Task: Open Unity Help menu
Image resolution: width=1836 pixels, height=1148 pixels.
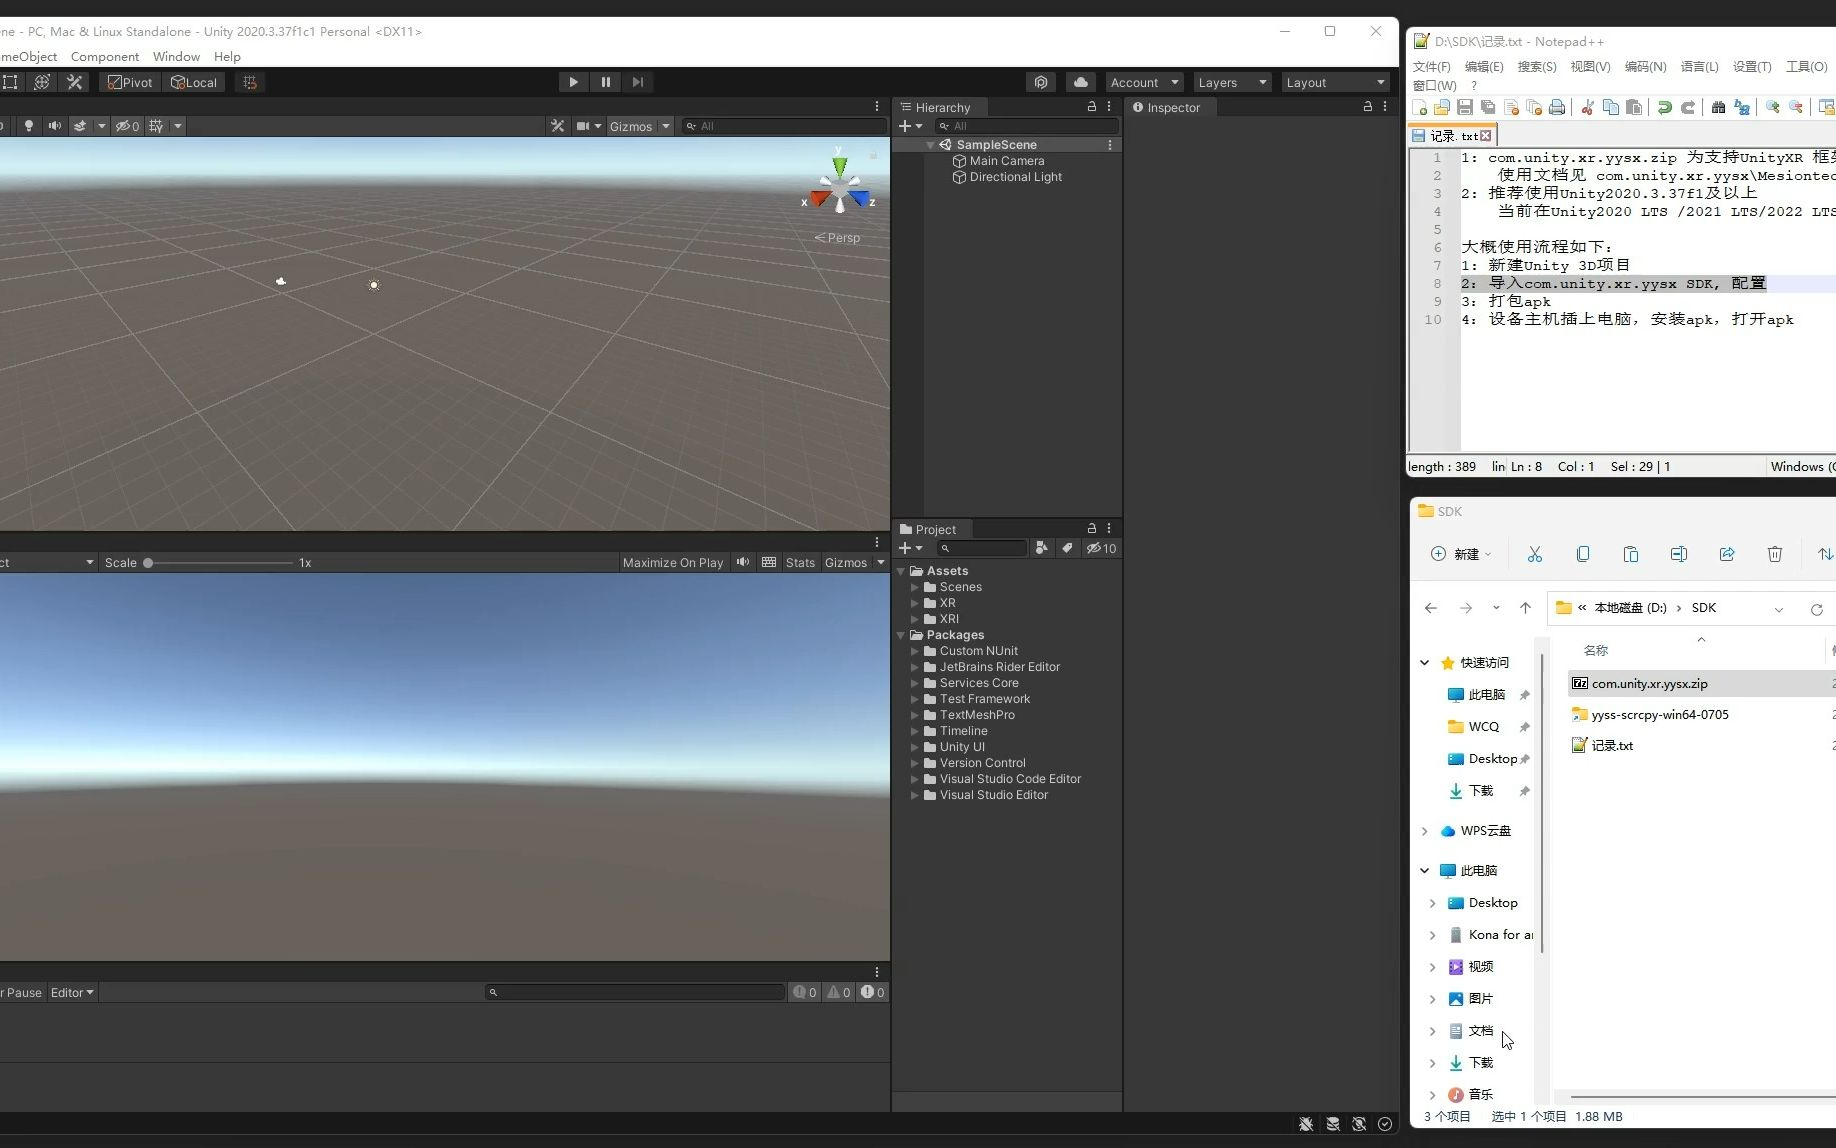Action: pos(227,57)
